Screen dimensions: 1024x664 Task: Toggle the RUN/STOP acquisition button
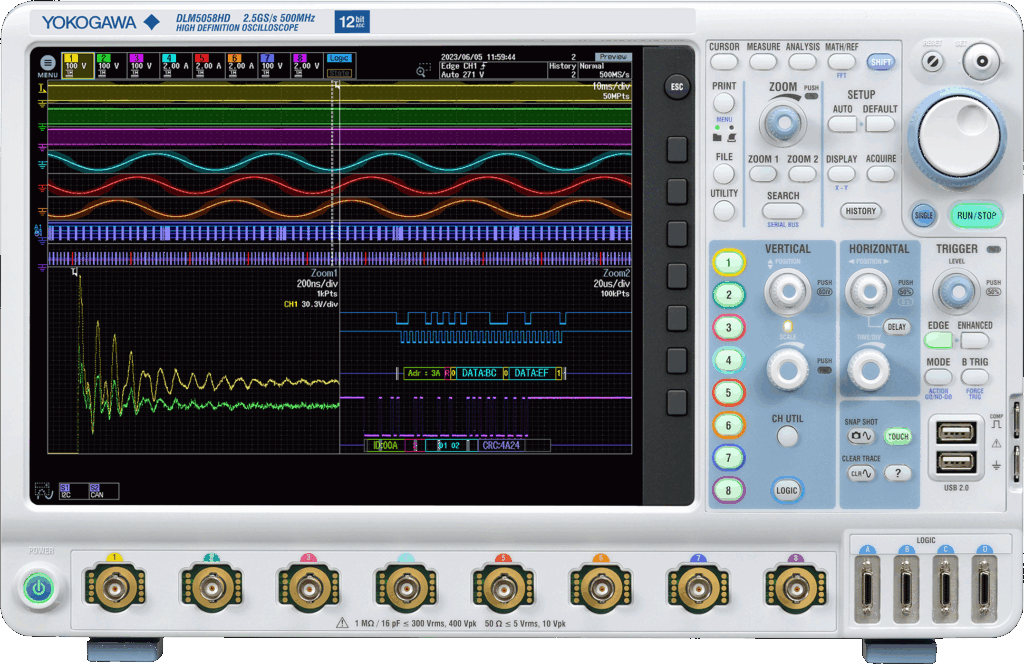click(x=977, y=215)
